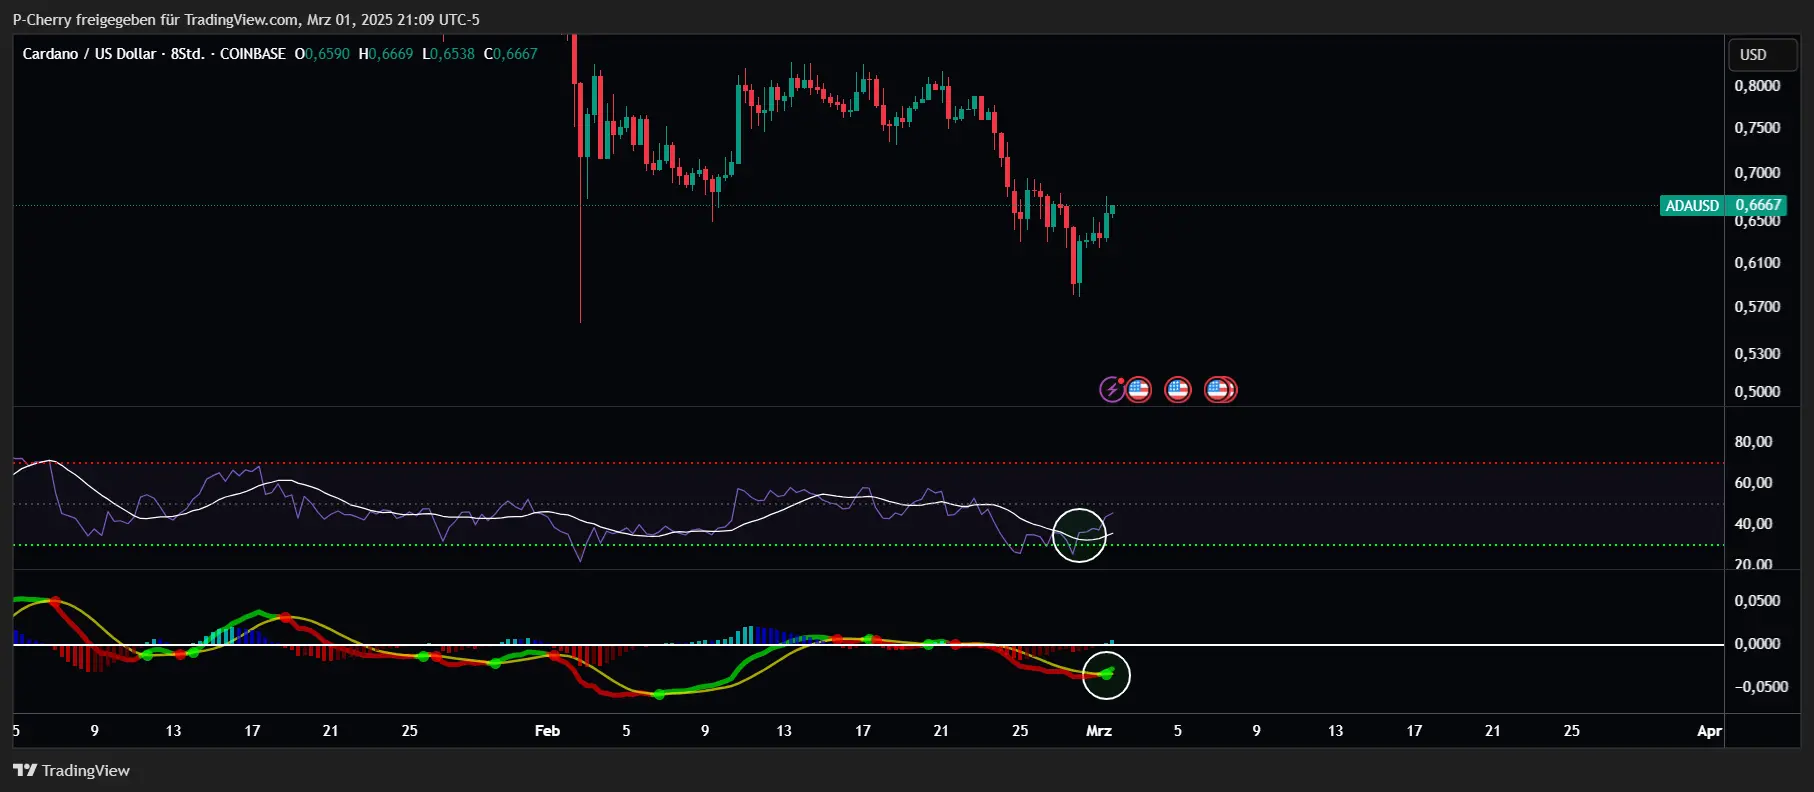Click the 0,0000 MACD axis label
Screen dimensions: 1814x792
[1757, 644]
